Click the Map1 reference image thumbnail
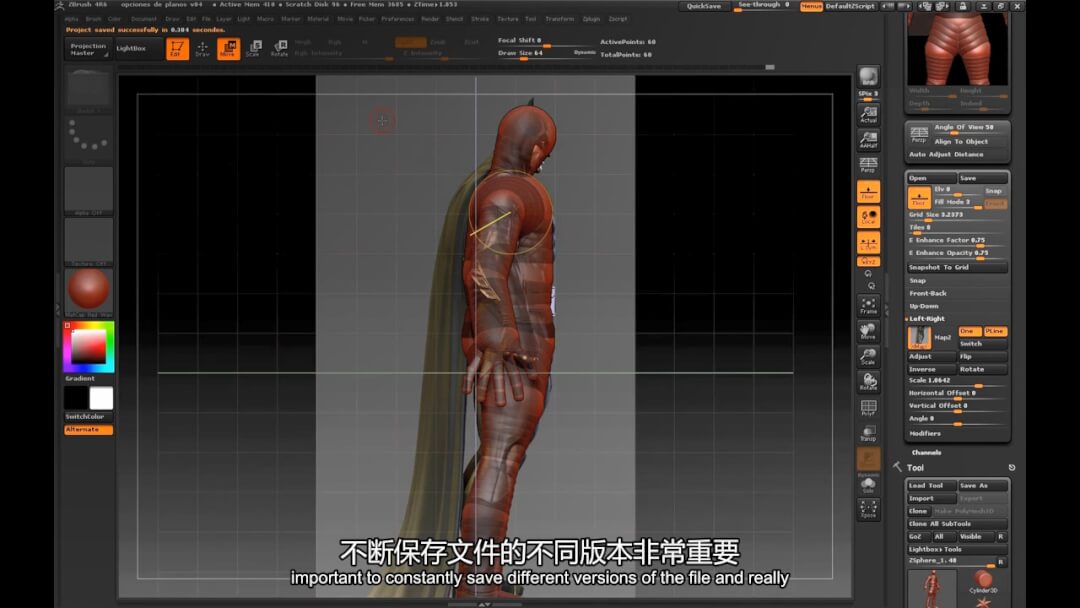The width and height of the screenshot is (1080, 608). [919, 337]
